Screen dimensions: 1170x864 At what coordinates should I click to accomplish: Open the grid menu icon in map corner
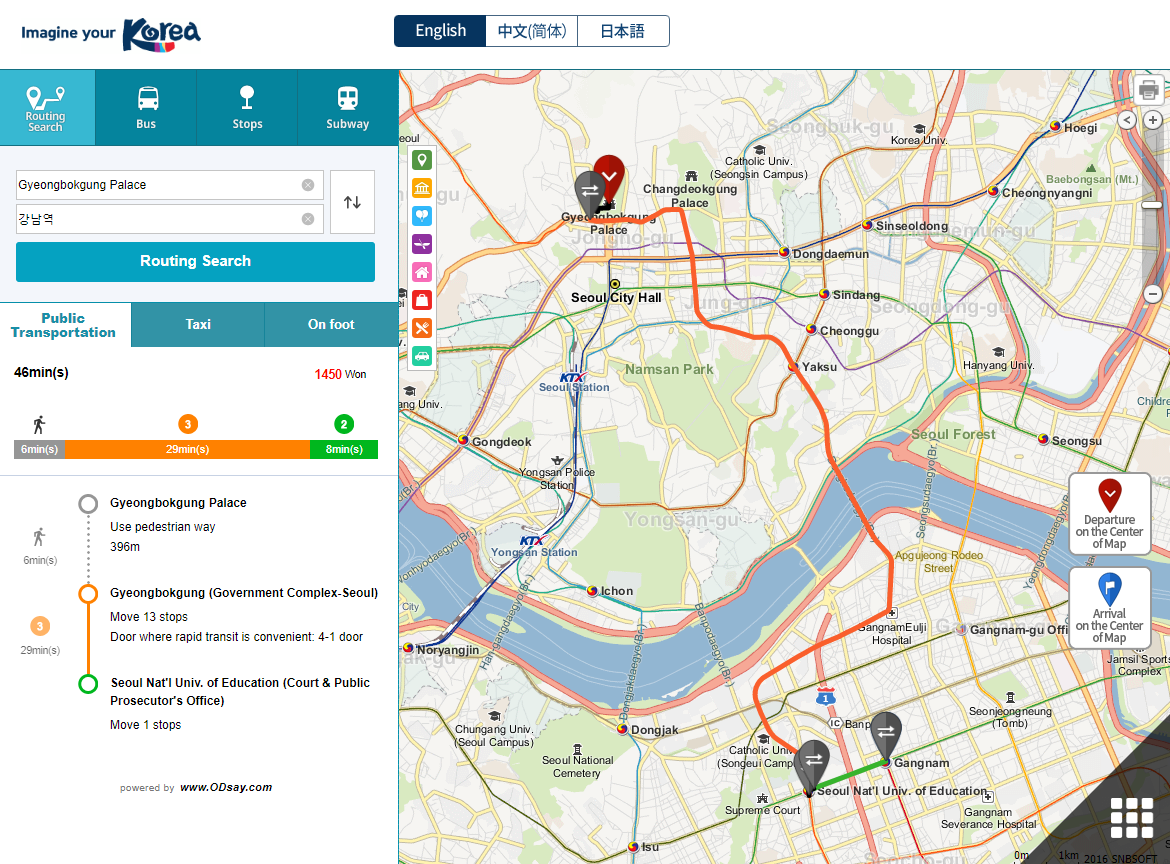1132,818
